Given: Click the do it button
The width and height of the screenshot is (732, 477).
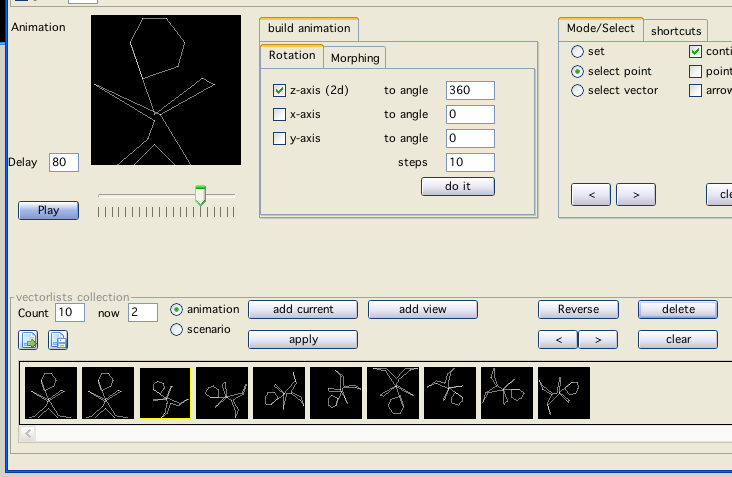Looking at the screenshot, I should click(457, 186).
